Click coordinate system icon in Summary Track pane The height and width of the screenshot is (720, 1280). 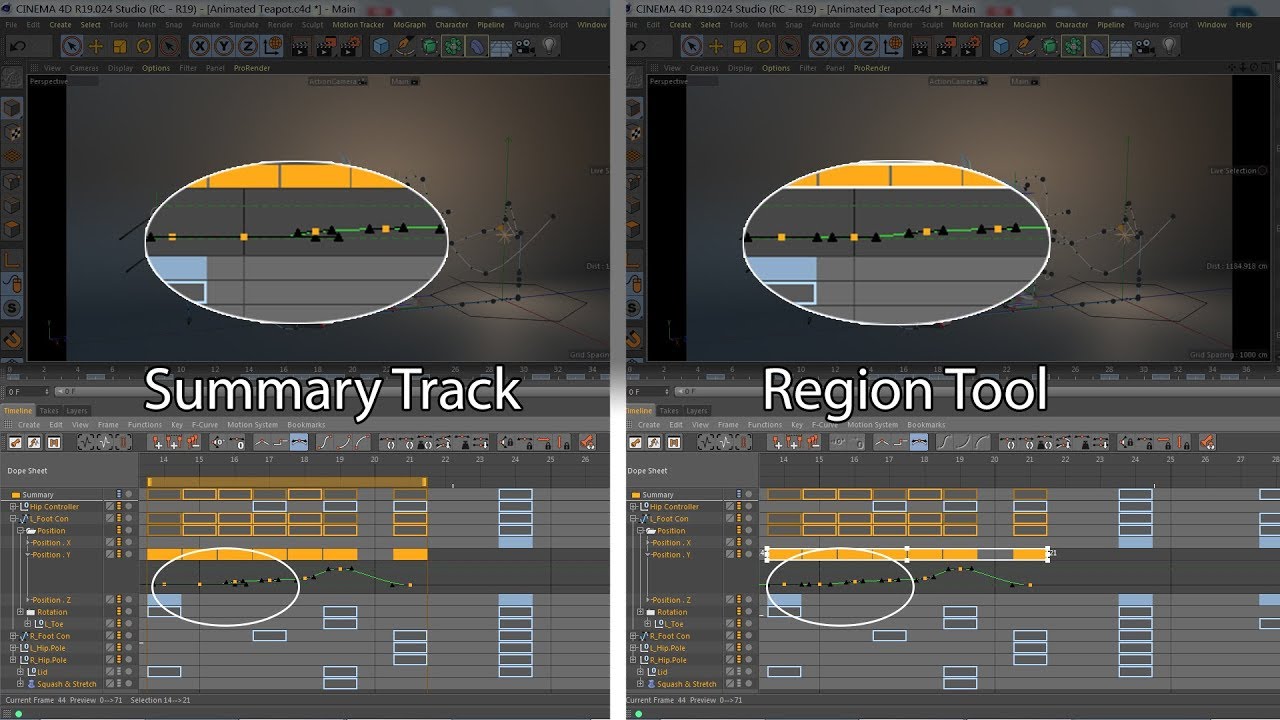[x=272, y=45]
